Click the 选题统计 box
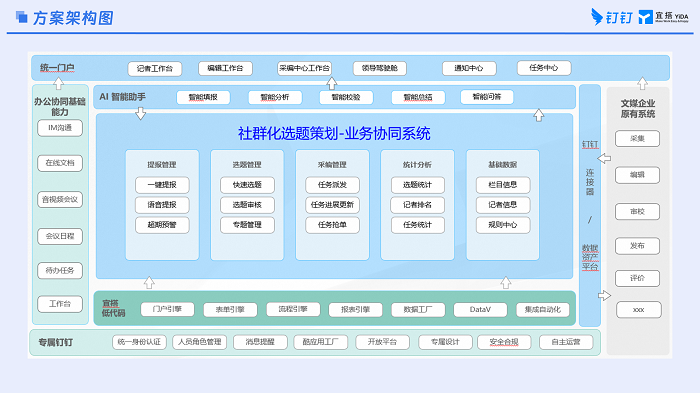Screen dimensions: 700x393 418,185
